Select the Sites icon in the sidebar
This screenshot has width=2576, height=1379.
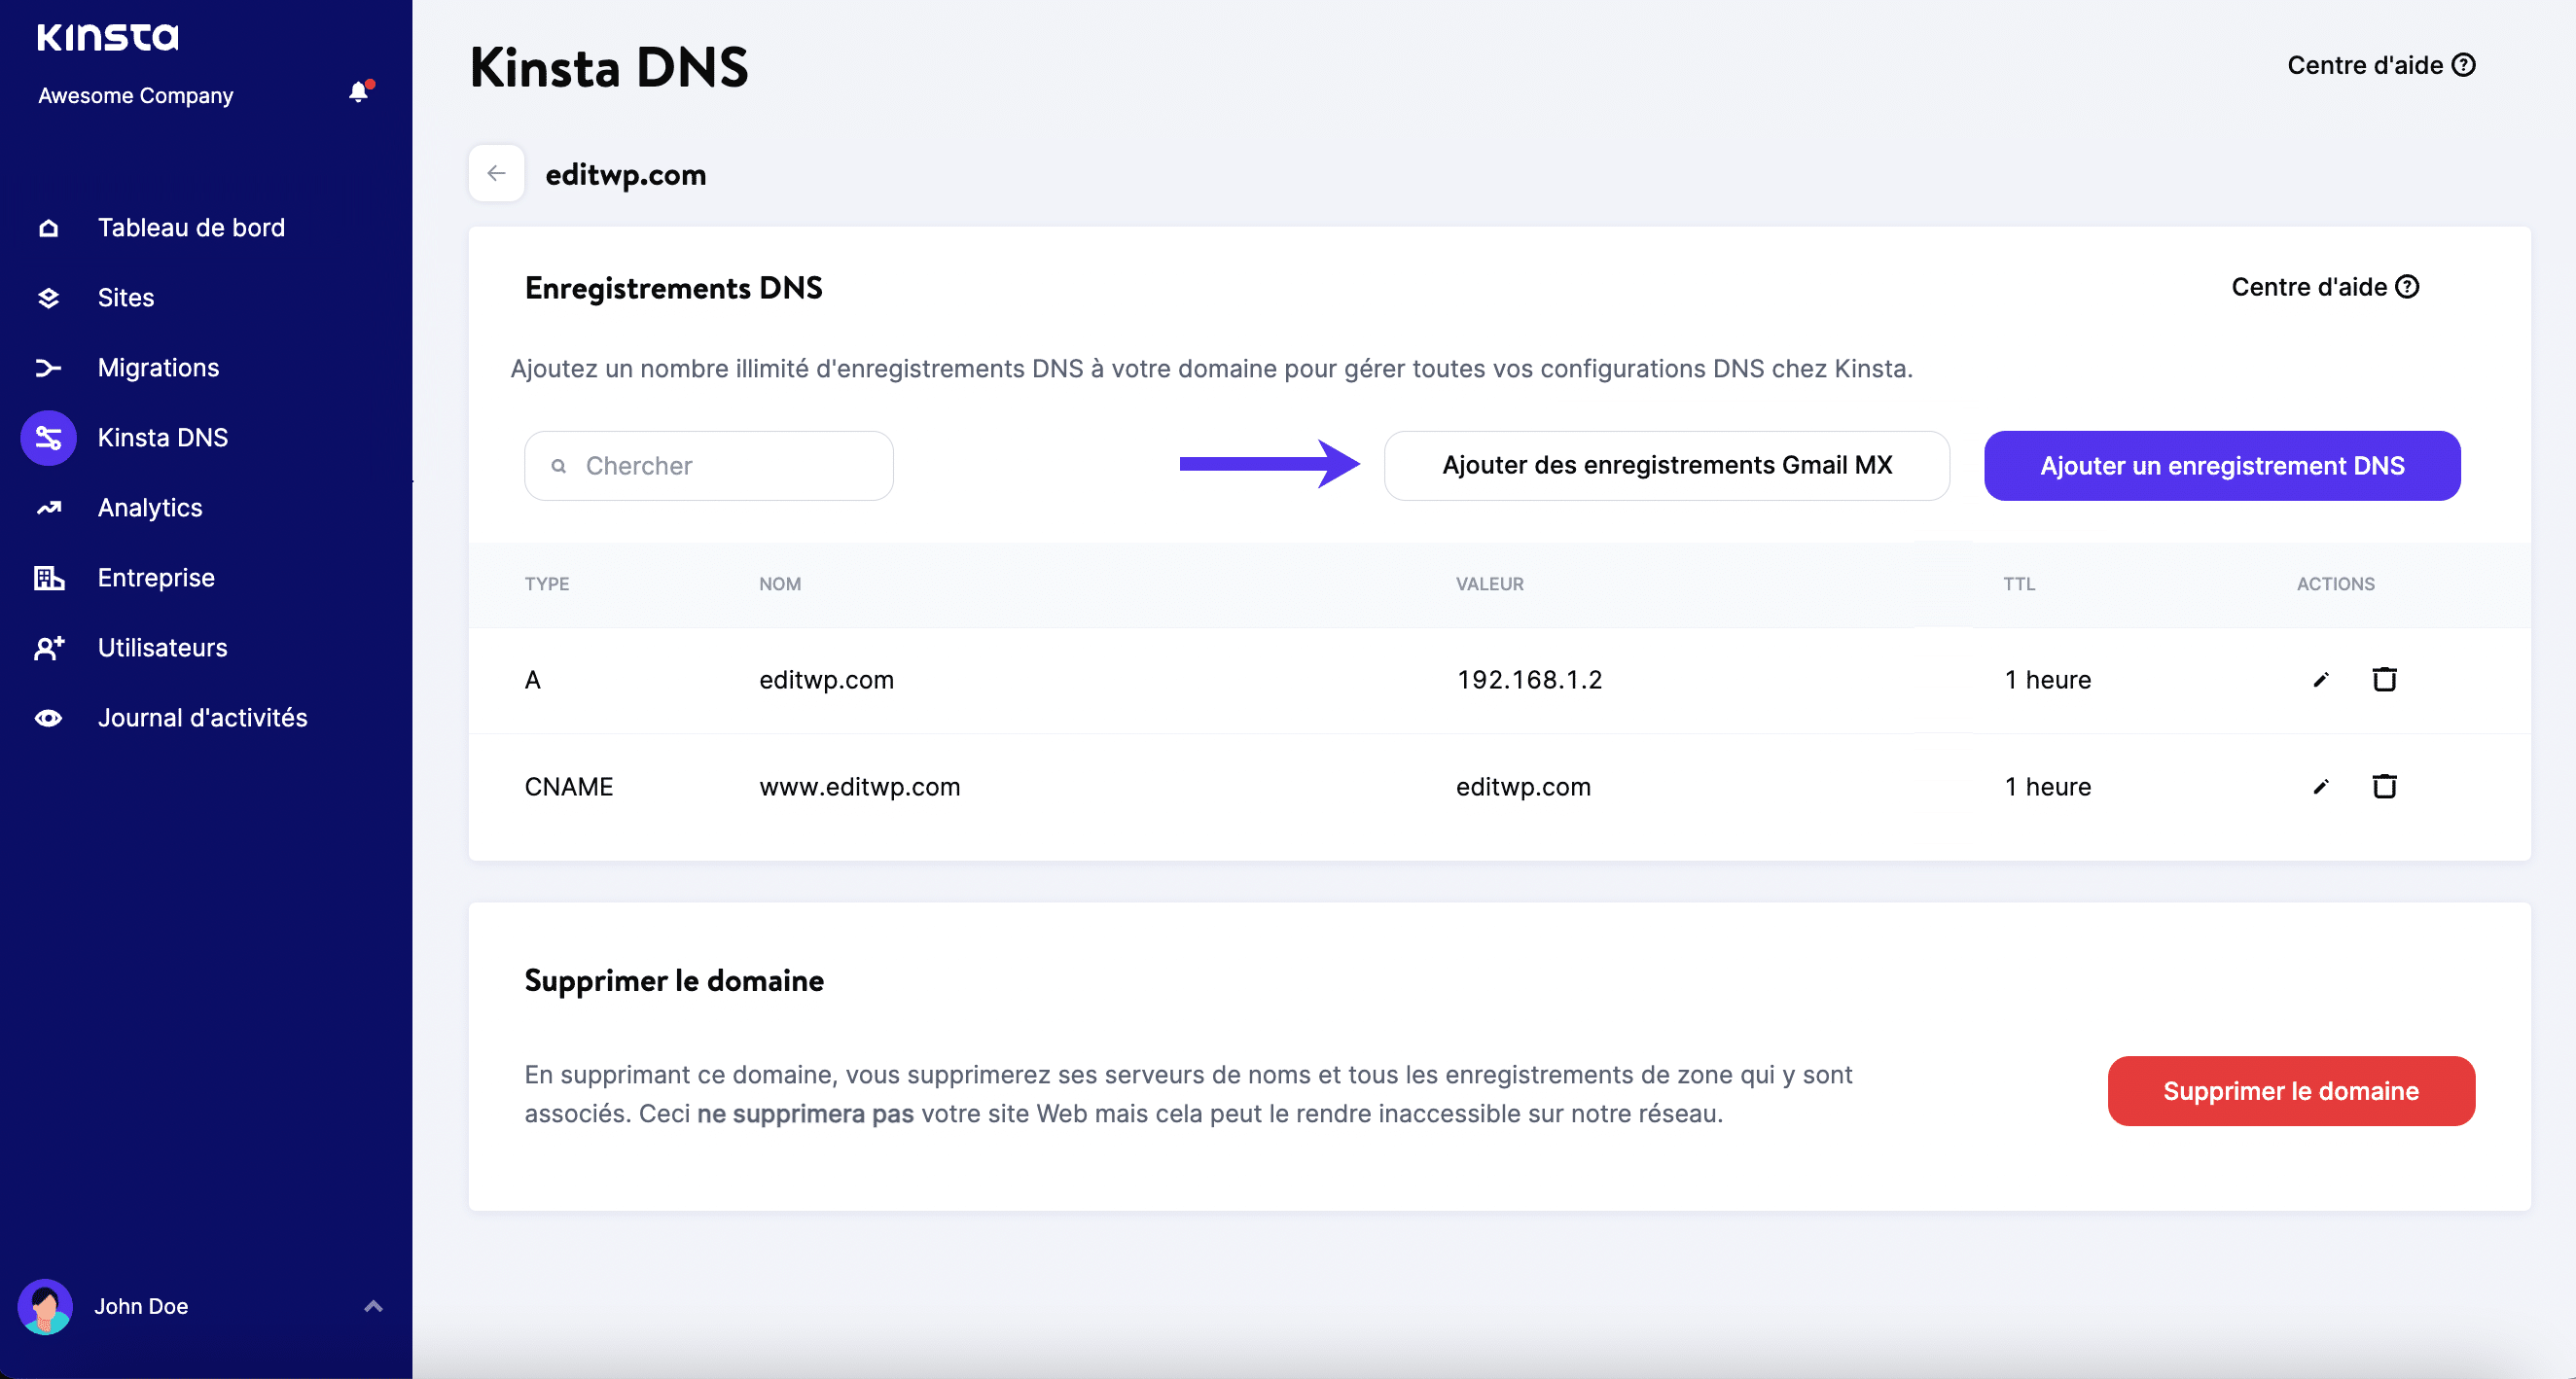[48, 297]
